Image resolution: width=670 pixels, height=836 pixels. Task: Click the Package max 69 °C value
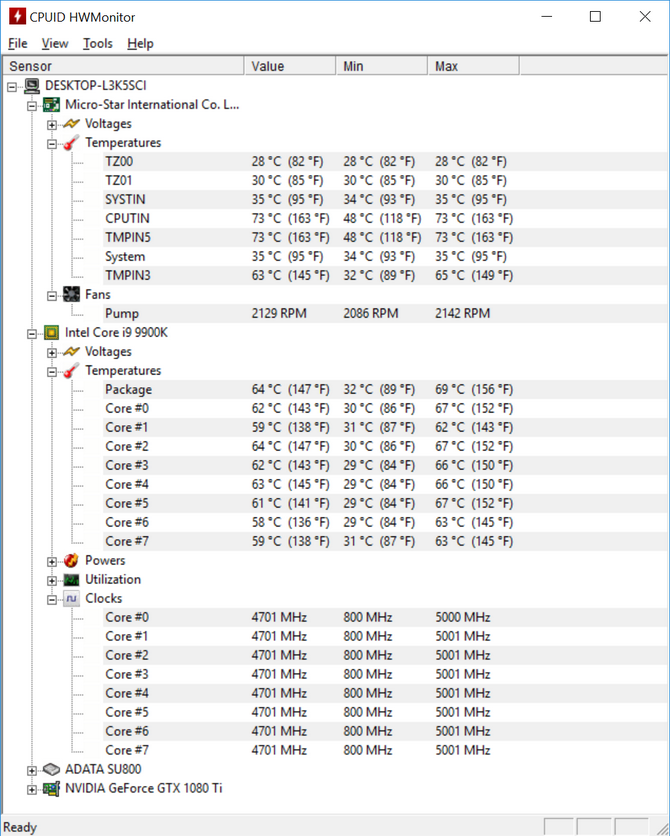point(474,390)
